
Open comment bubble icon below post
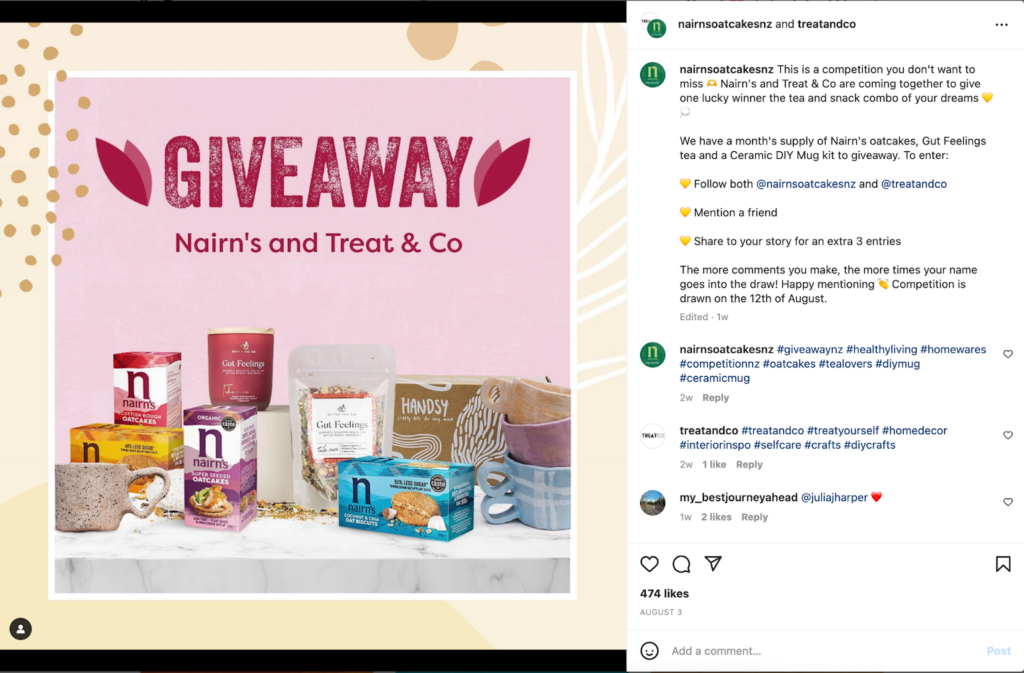(x=681, y=564)
